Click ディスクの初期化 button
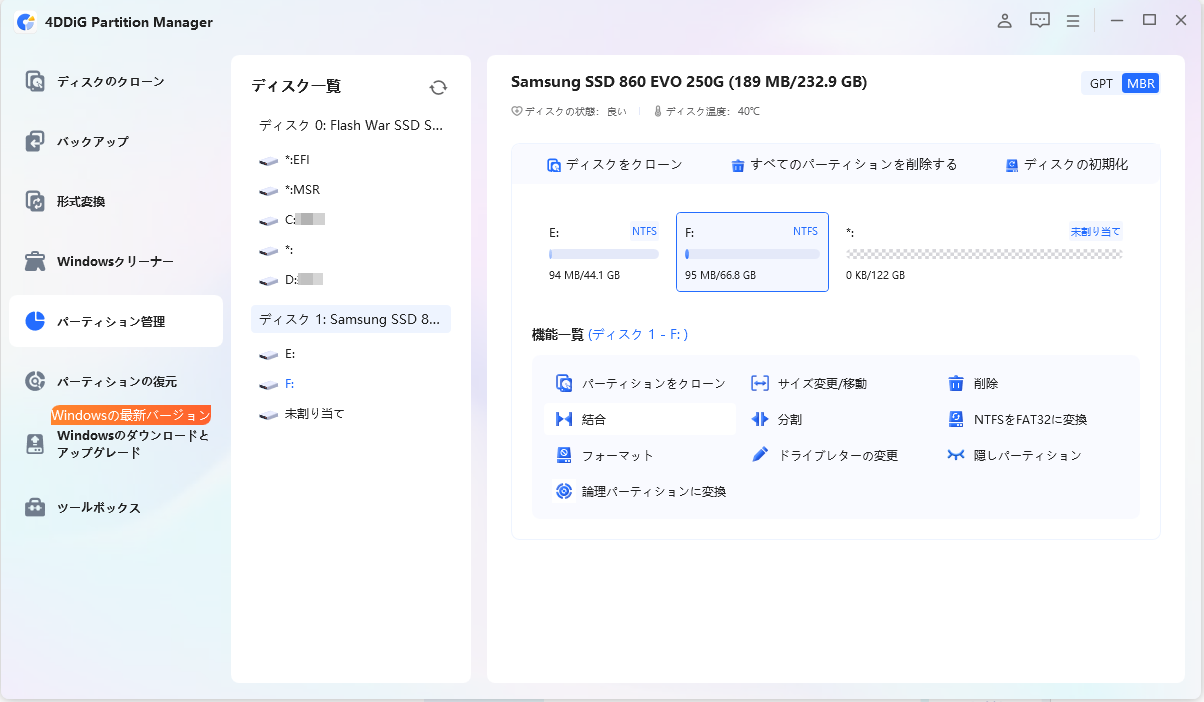Screen dimensions: 1204x702 coord(1066,165)
